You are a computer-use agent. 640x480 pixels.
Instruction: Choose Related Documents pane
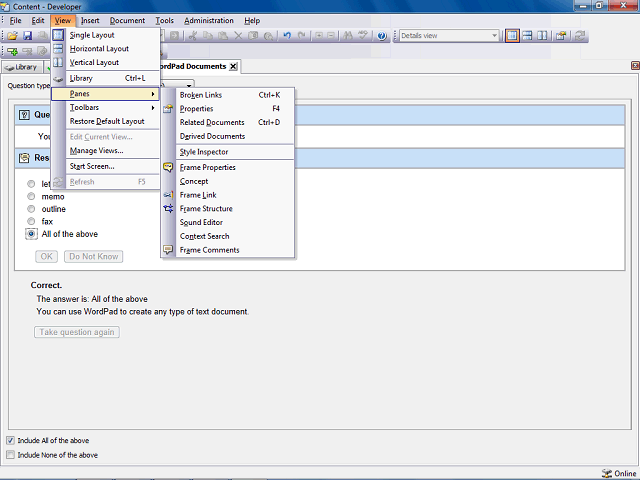[x=228, y=122]
